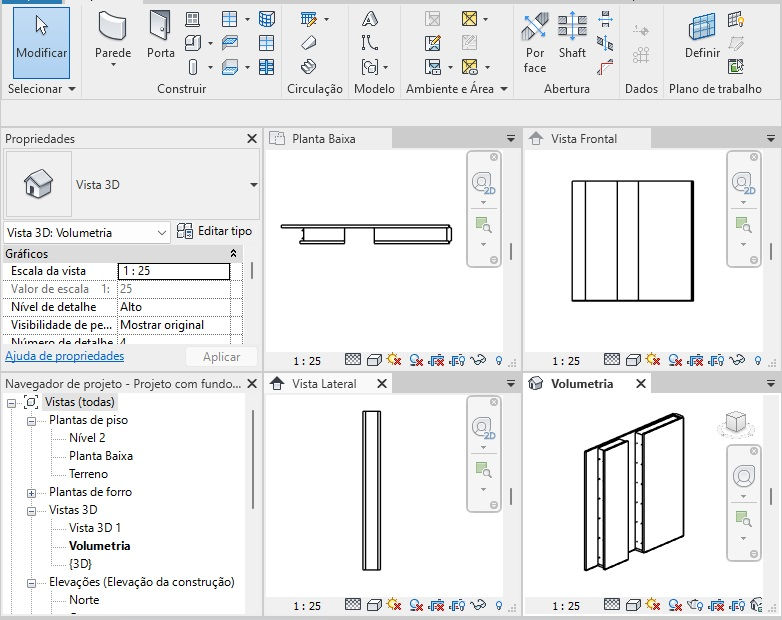Click the Aplicar button

[x=221, y=357]
